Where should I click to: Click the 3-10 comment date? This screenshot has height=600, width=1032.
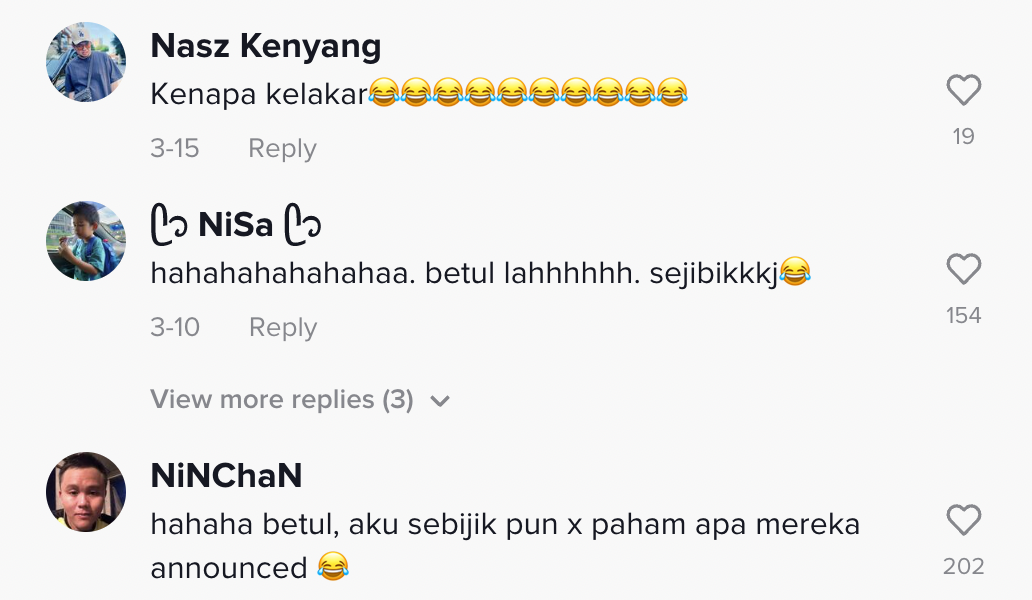coord(175,327)
